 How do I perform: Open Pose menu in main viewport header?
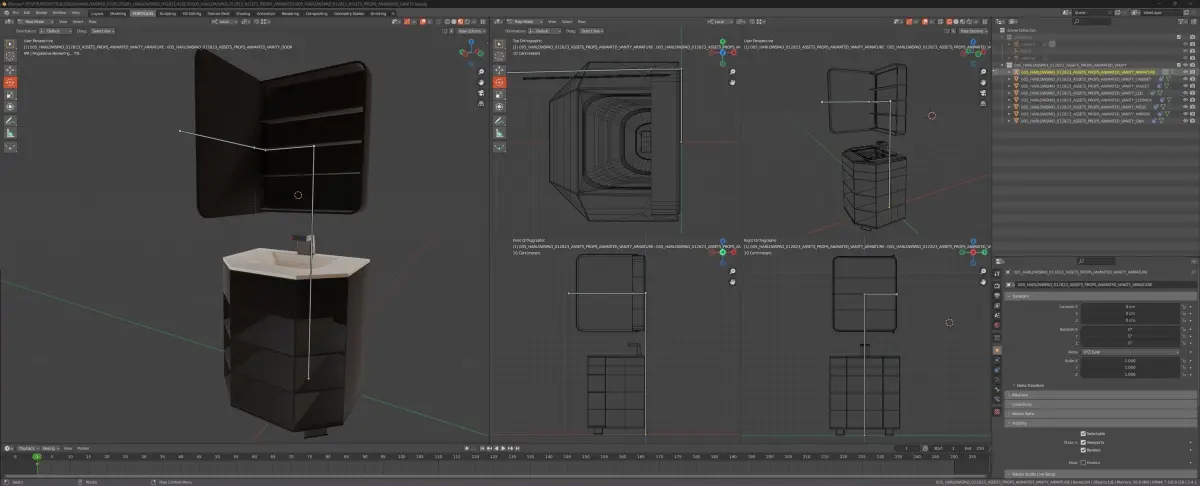pyautogui.click(x=92, y=21)
